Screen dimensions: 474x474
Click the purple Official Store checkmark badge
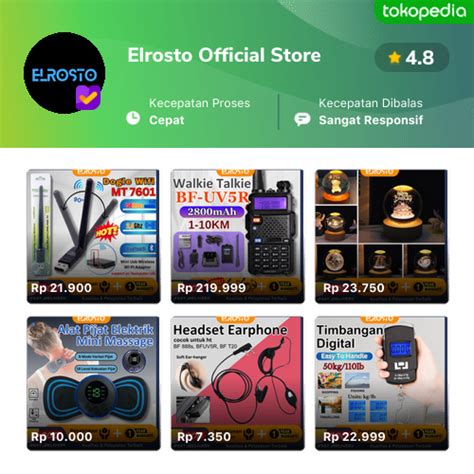point(88,98)
